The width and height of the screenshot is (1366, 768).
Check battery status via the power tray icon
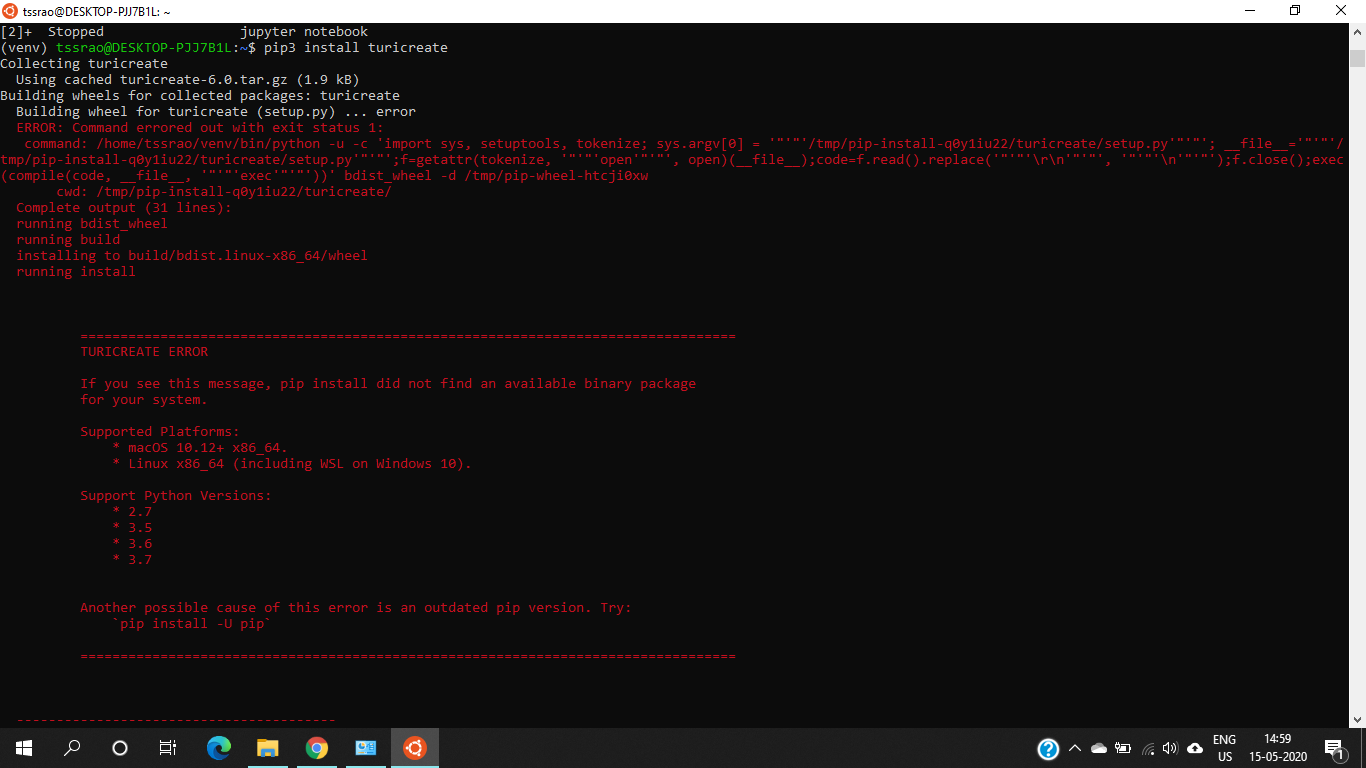(1123, 747)
